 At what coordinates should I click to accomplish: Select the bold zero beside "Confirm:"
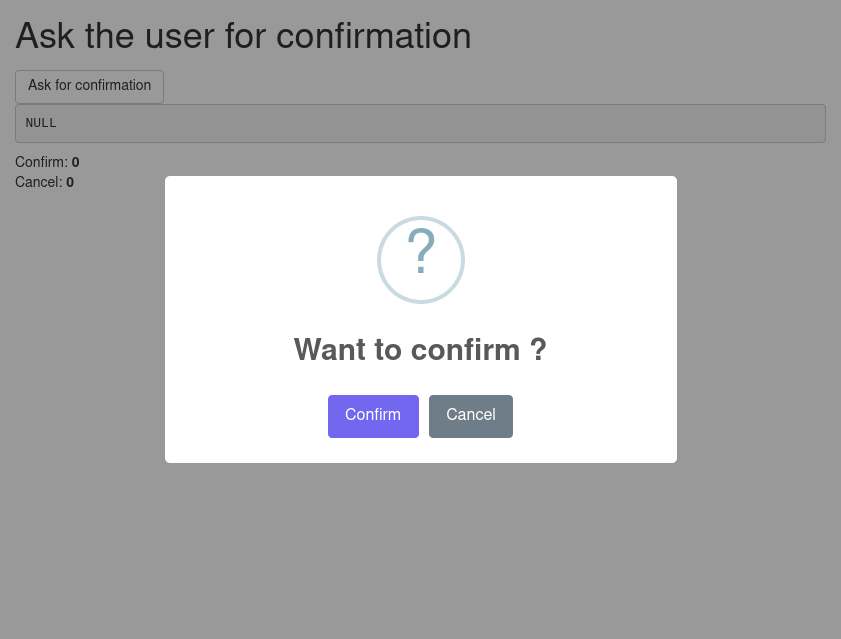tap(75, 162)
